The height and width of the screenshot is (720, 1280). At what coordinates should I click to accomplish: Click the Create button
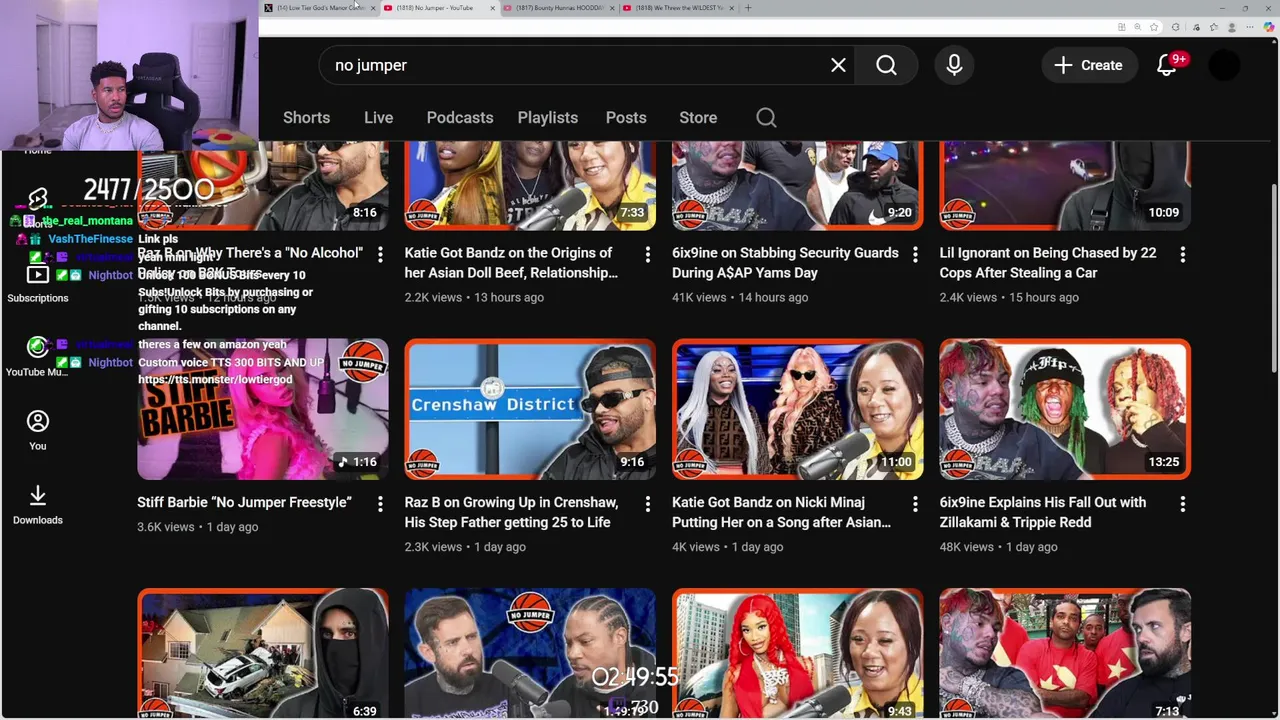pos(1088,65)
